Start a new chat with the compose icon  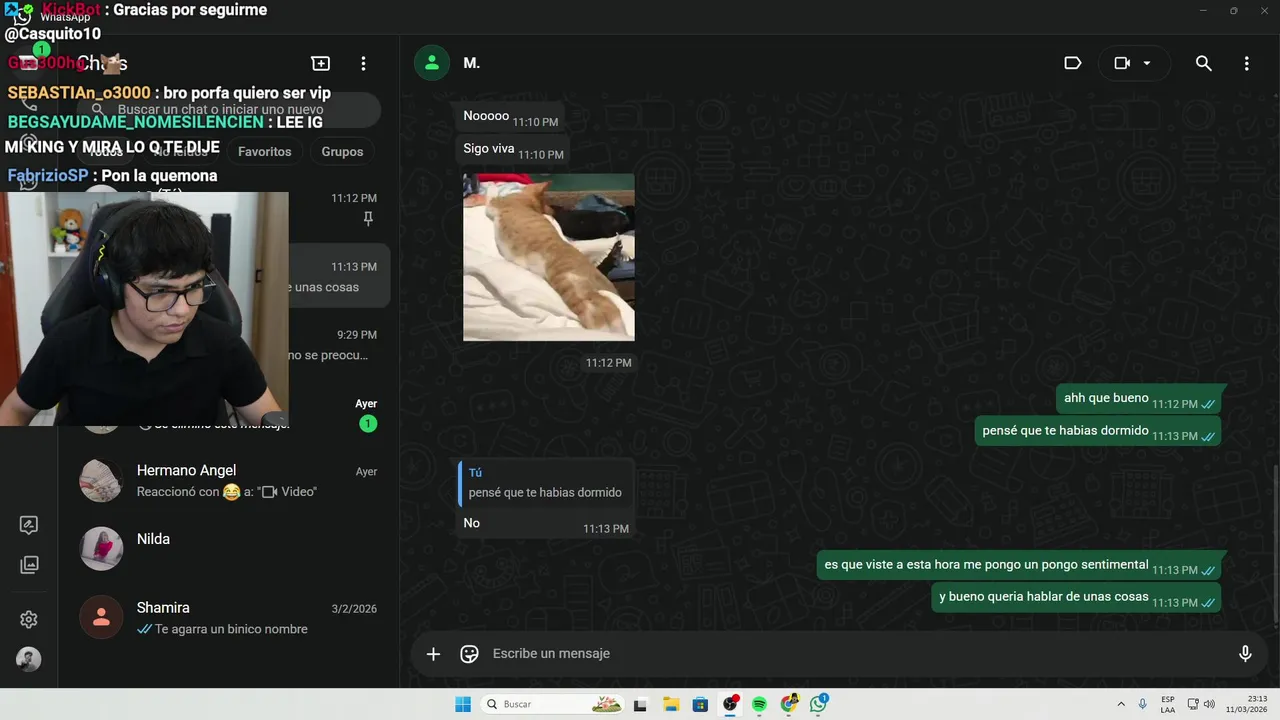321,63
